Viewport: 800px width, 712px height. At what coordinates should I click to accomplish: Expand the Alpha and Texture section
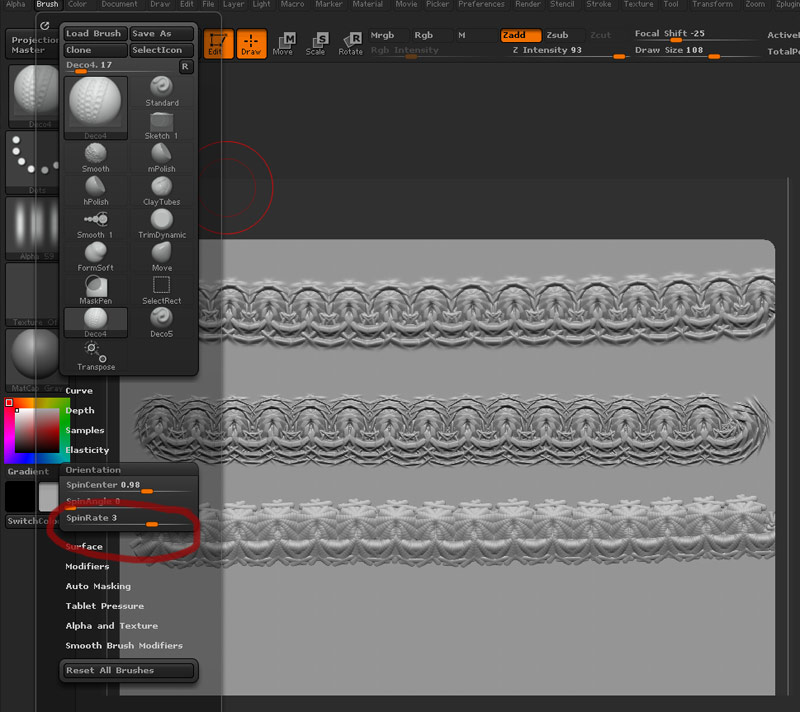(112, 626)
